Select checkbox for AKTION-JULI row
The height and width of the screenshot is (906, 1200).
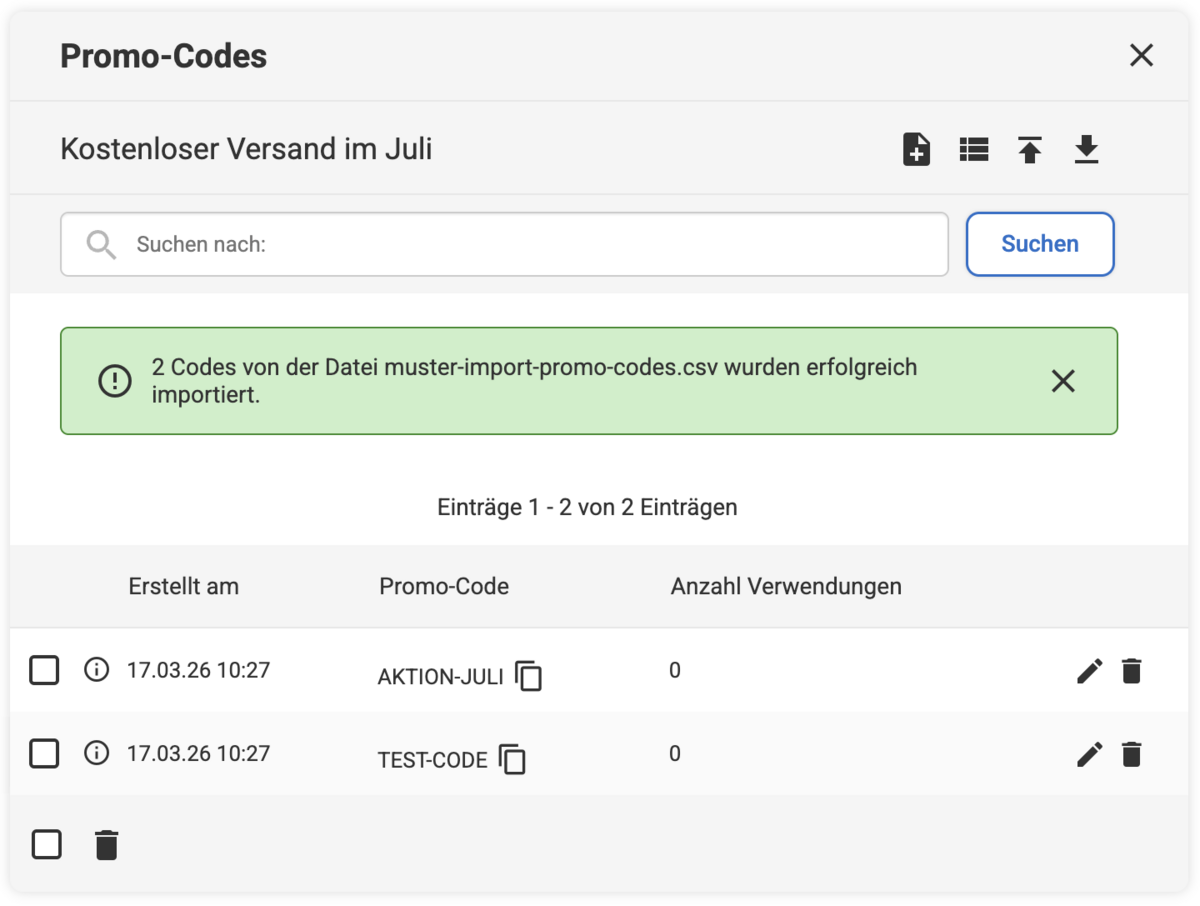44,670
